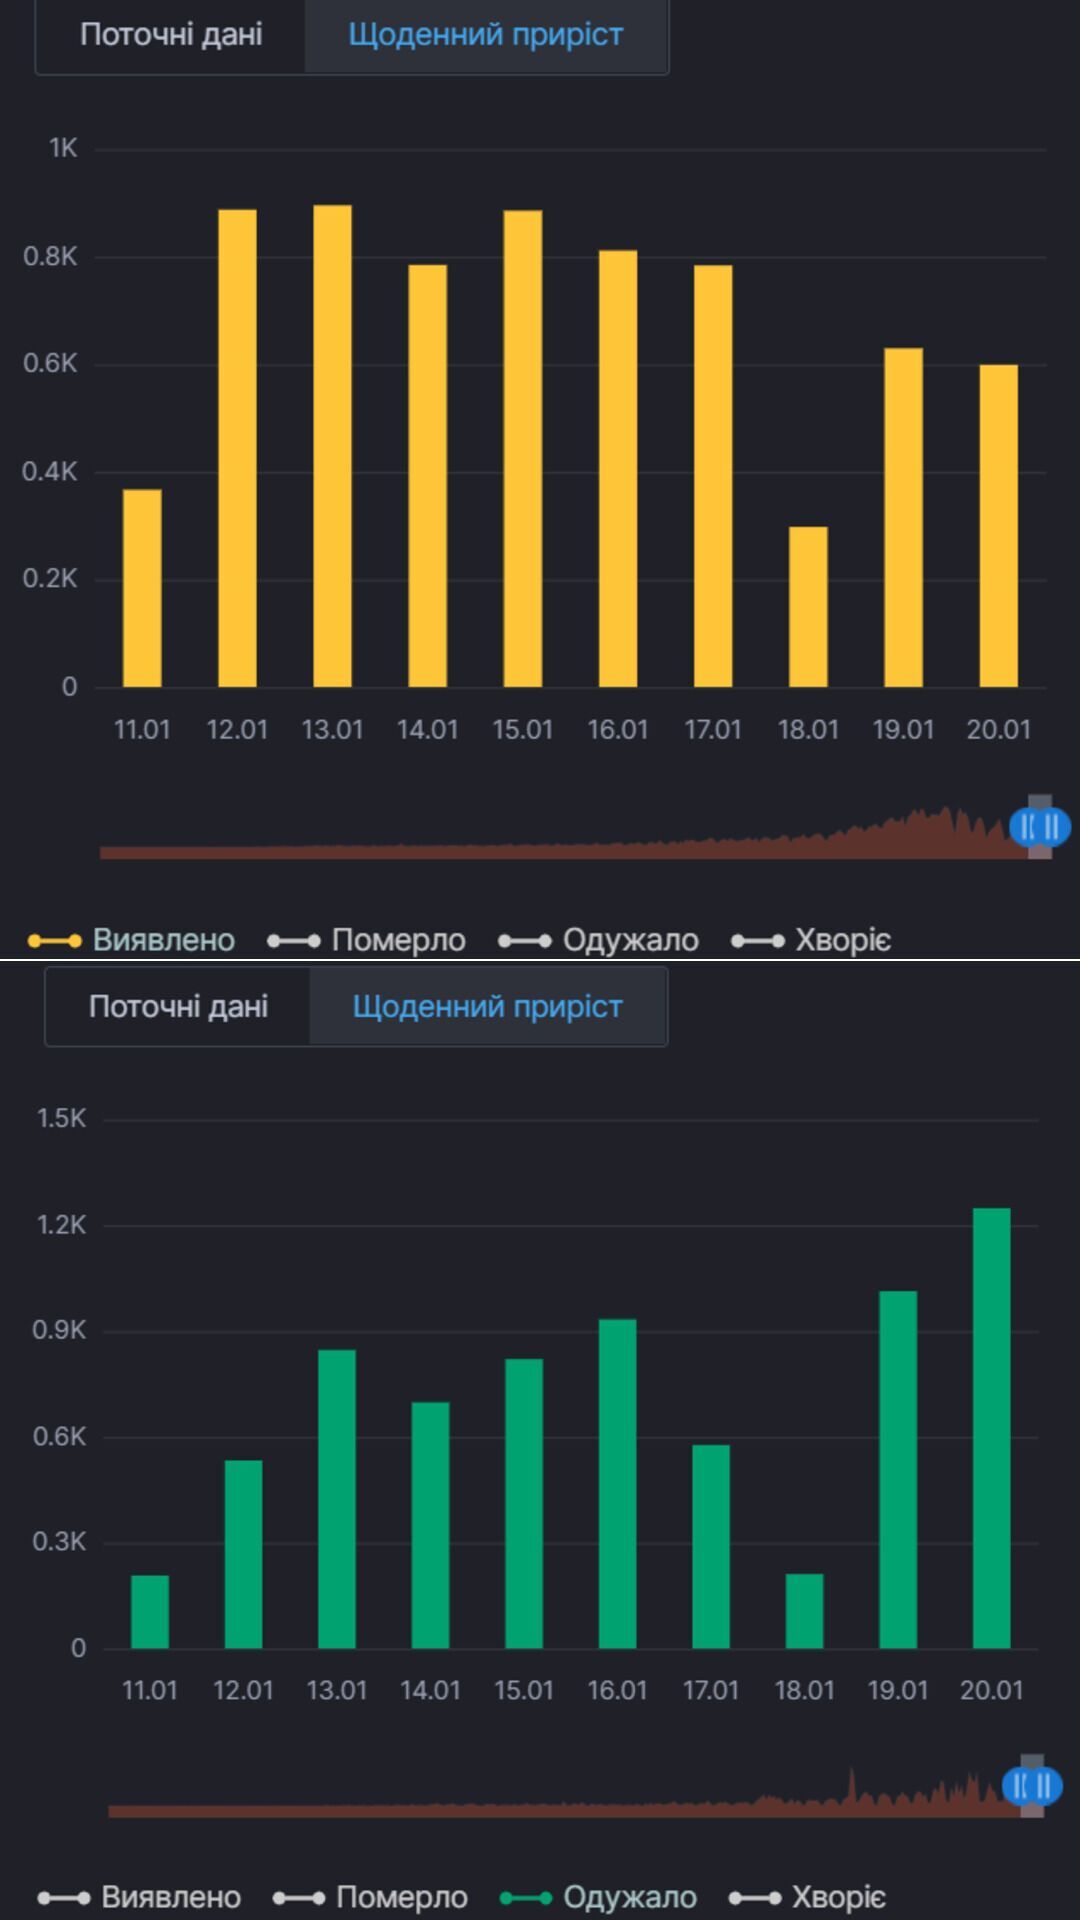
Task: Click the green bar for 16.01
Action: click(x=617, y=1483)
